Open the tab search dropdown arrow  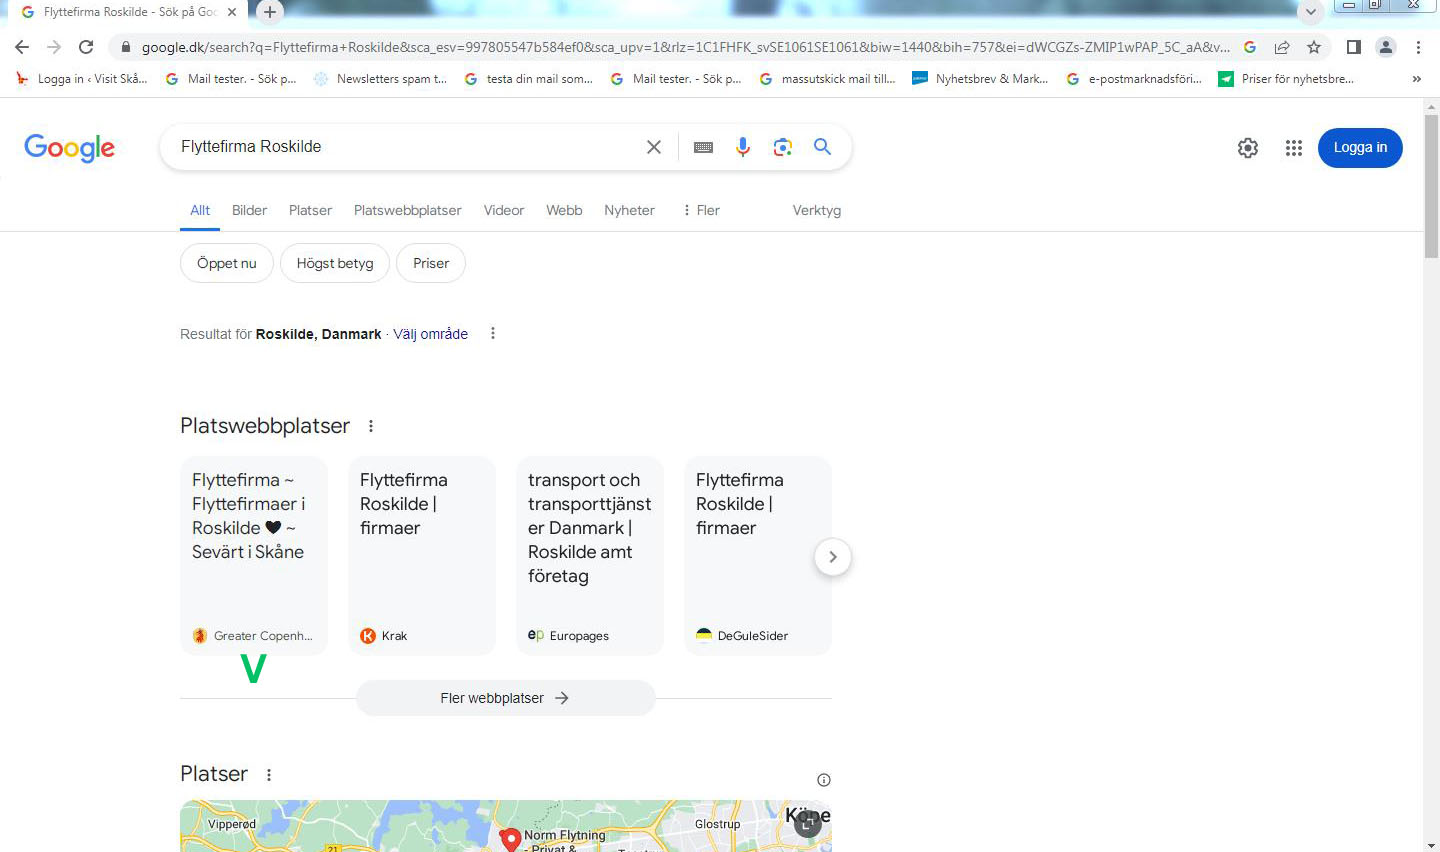pos(1310,12)
